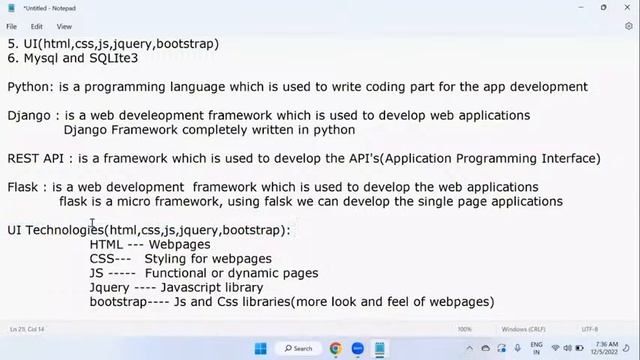Open the Zoom app on the taskbar
Screen dimensions: 640x360
(358, 349)
